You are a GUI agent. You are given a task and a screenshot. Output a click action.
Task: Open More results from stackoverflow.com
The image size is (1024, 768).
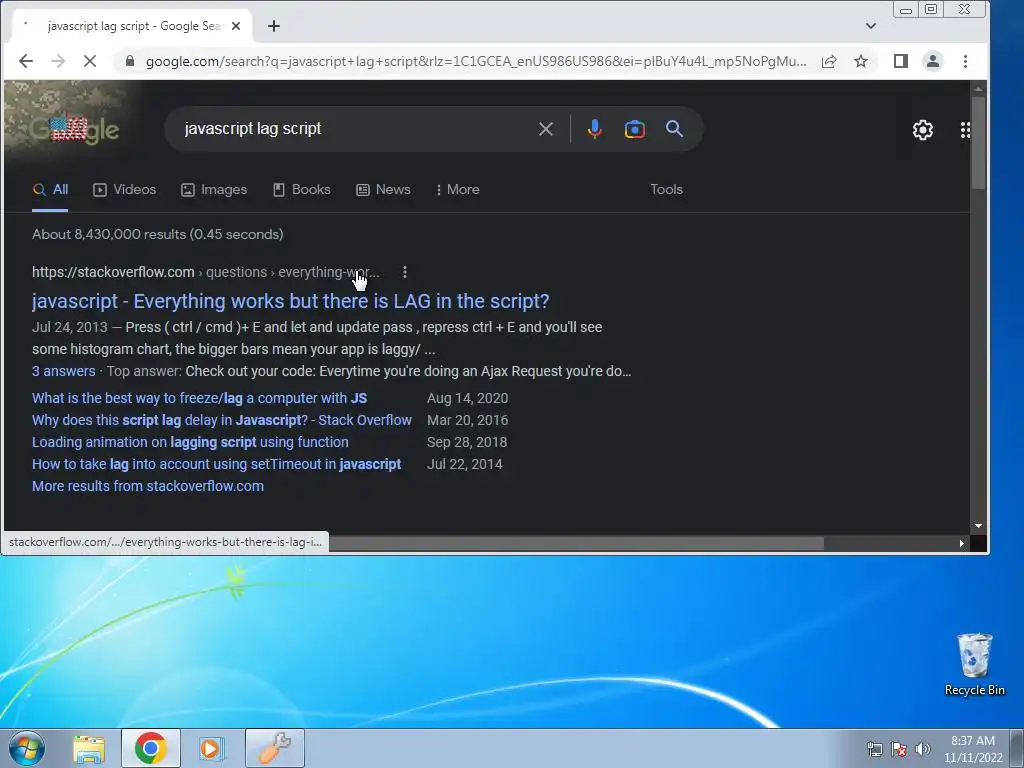[x=148, y=486]
